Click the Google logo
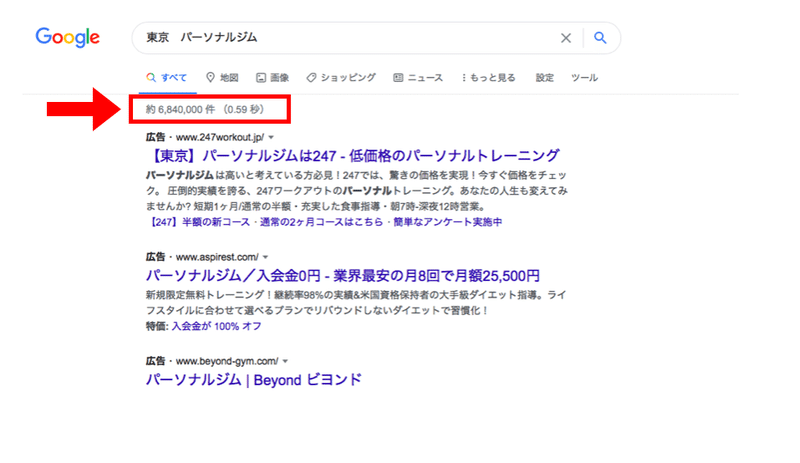 click(67, 37)
